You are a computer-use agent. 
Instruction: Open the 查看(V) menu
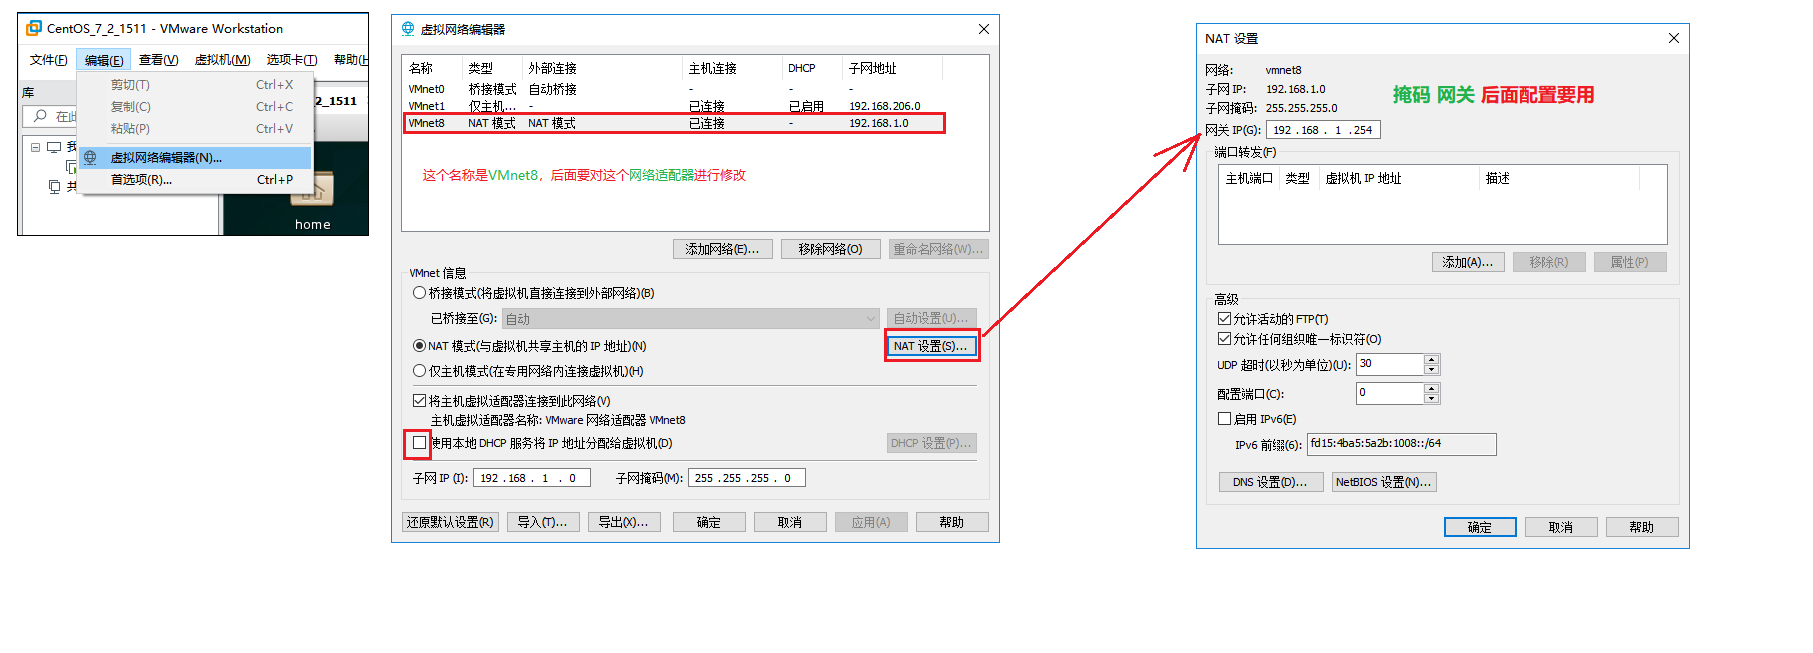pos(158,60)
